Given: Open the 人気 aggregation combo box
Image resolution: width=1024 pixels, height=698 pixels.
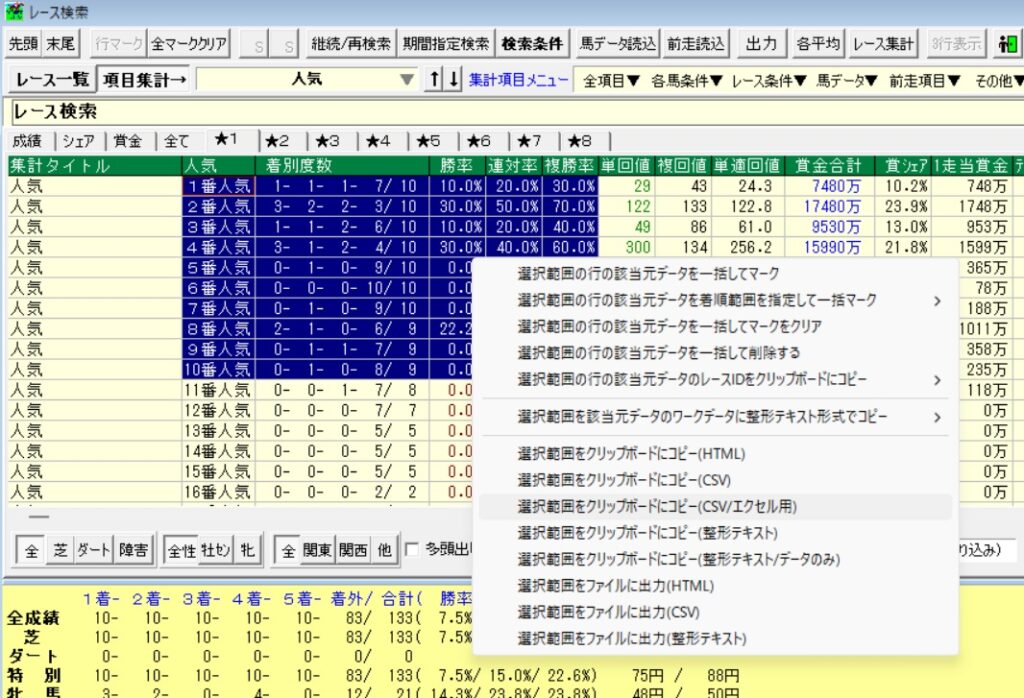Looking at the screenshot, I should [307, 80].
